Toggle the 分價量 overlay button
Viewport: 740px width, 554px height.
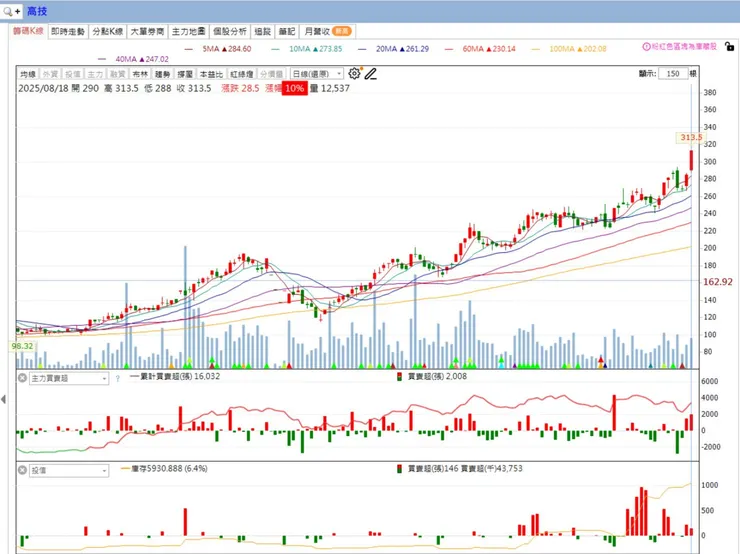pyautogui.click(x=271, y=74)
